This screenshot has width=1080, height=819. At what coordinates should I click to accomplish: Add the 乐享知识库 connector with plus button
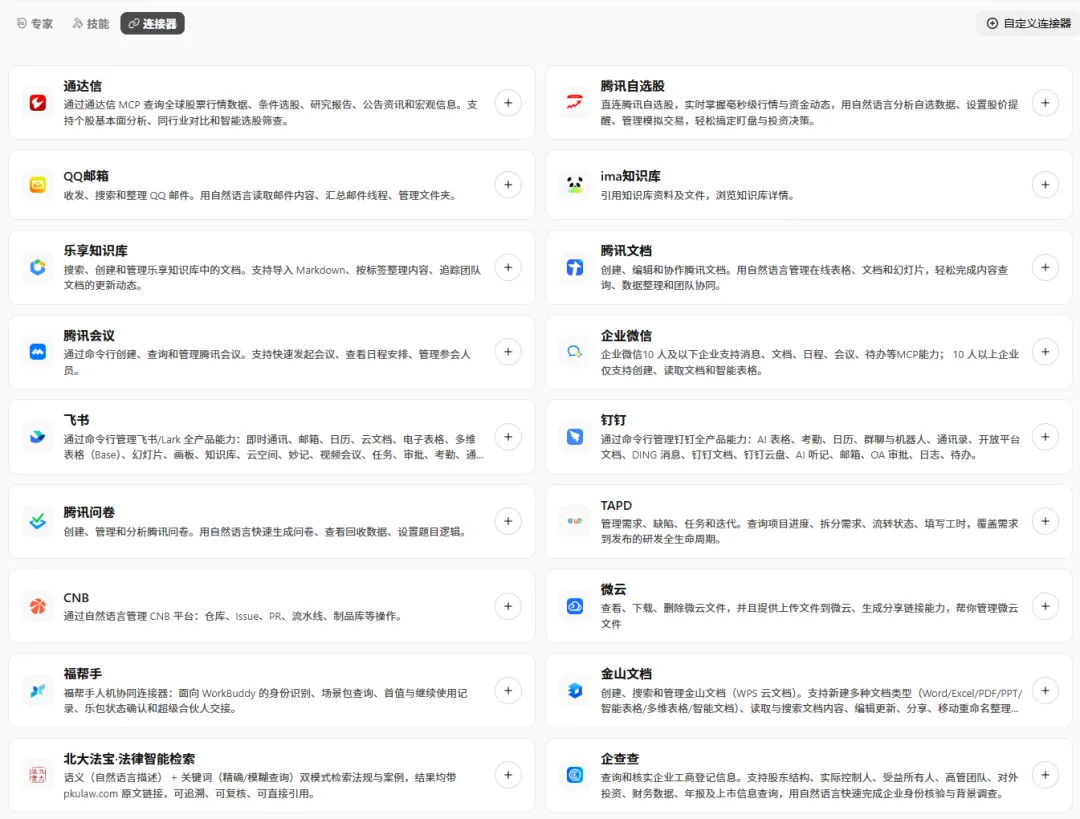point(508,267)
